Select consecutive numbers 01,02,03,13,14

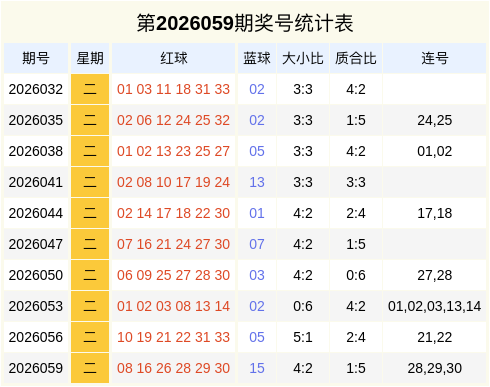435,306
